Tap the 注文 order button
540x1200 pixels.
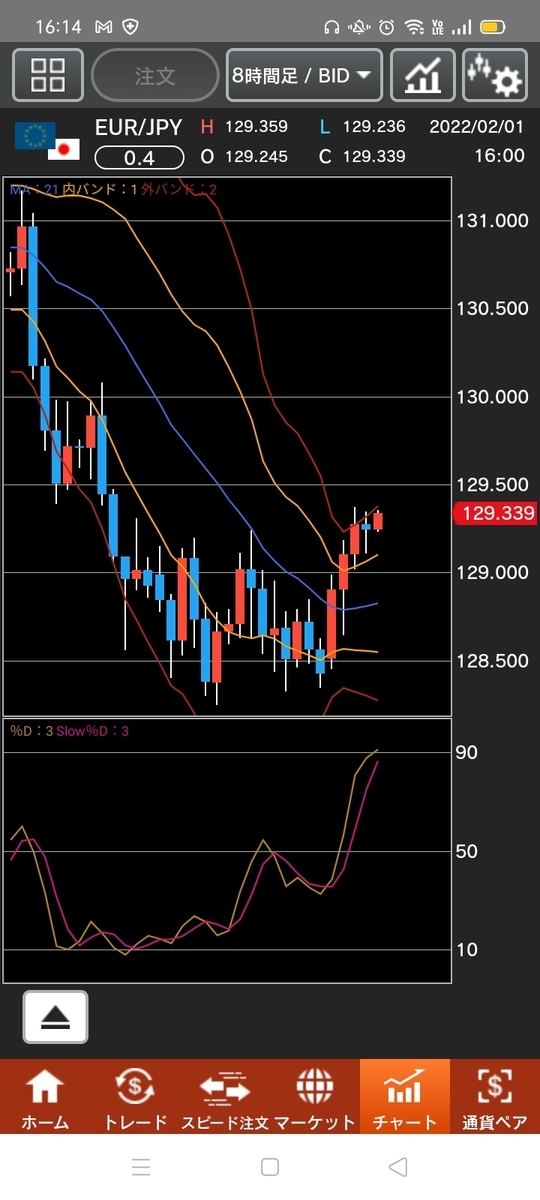point(155,75)
